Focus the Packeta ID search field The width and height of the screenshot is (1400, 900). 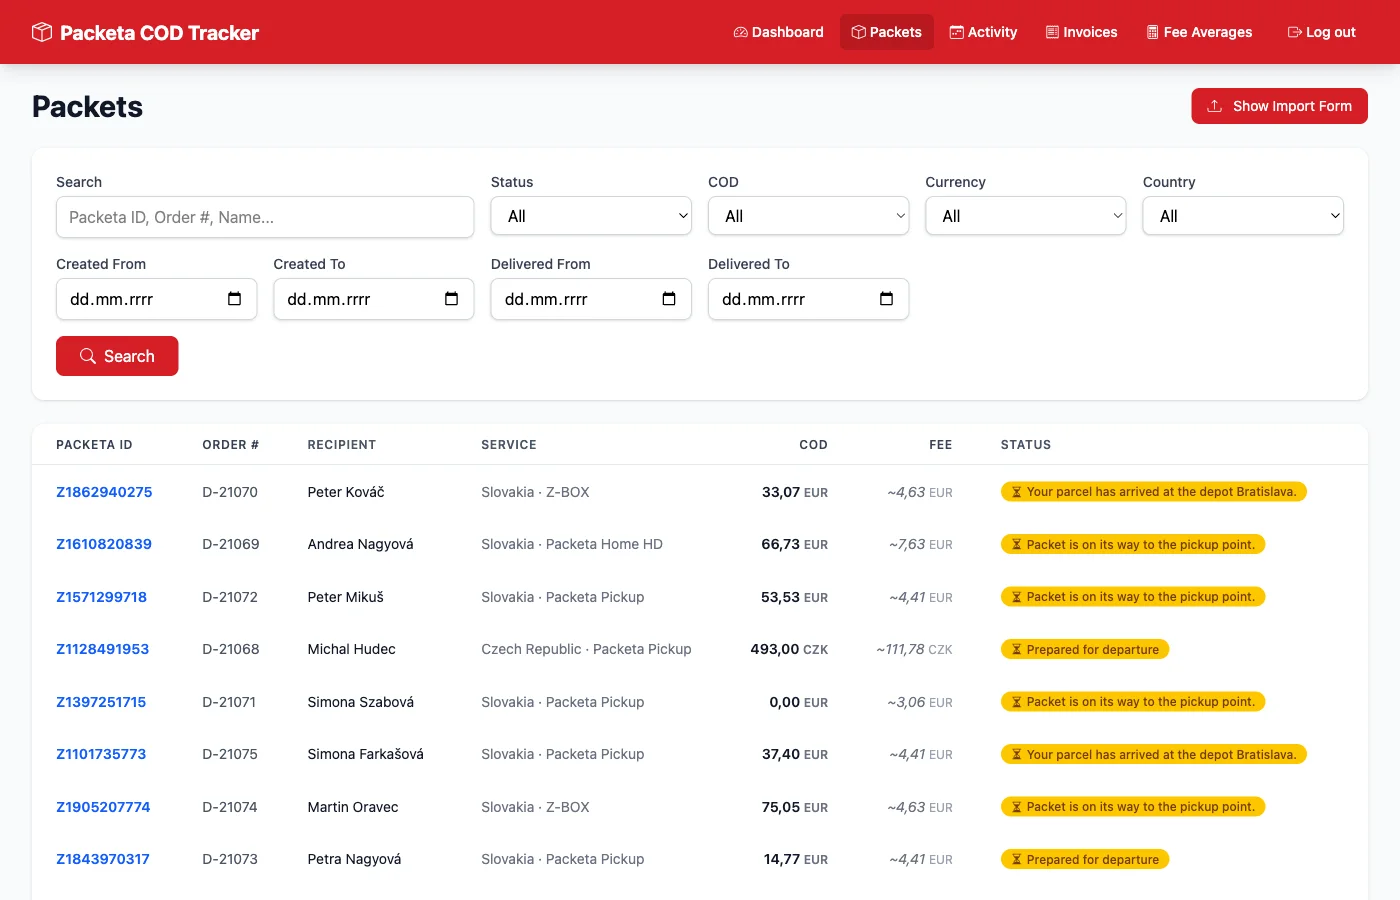pyautogui.click(x=265, y=217)
